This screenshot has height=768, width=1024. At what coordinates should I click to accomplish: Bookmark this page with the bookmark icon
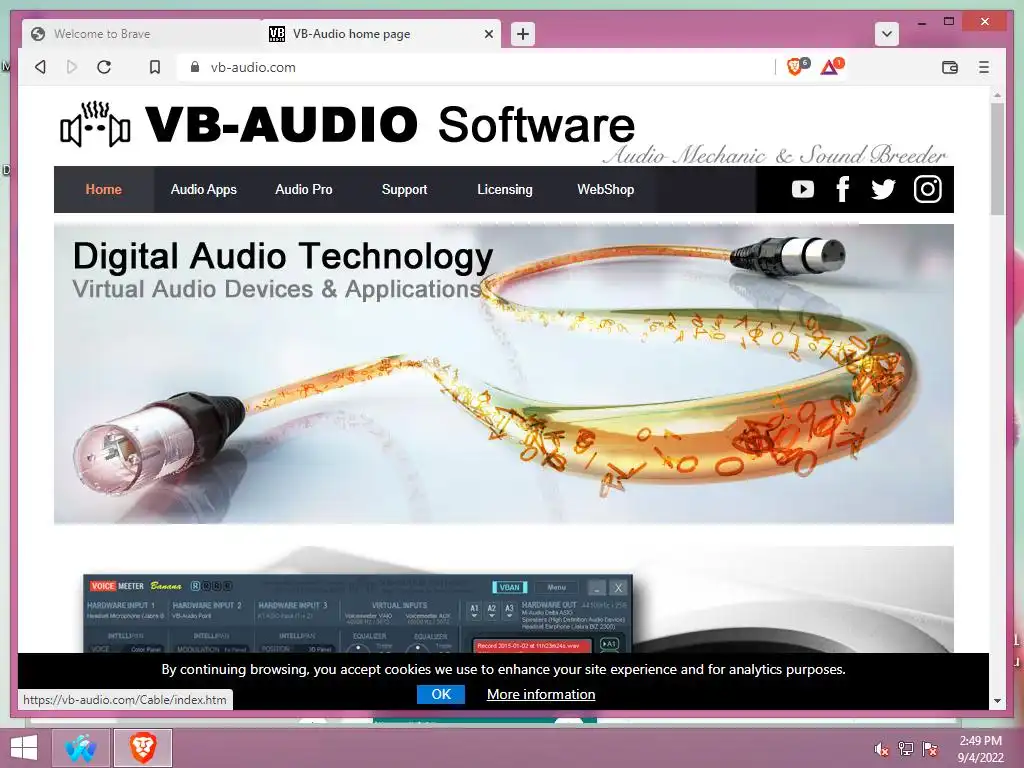155,67
